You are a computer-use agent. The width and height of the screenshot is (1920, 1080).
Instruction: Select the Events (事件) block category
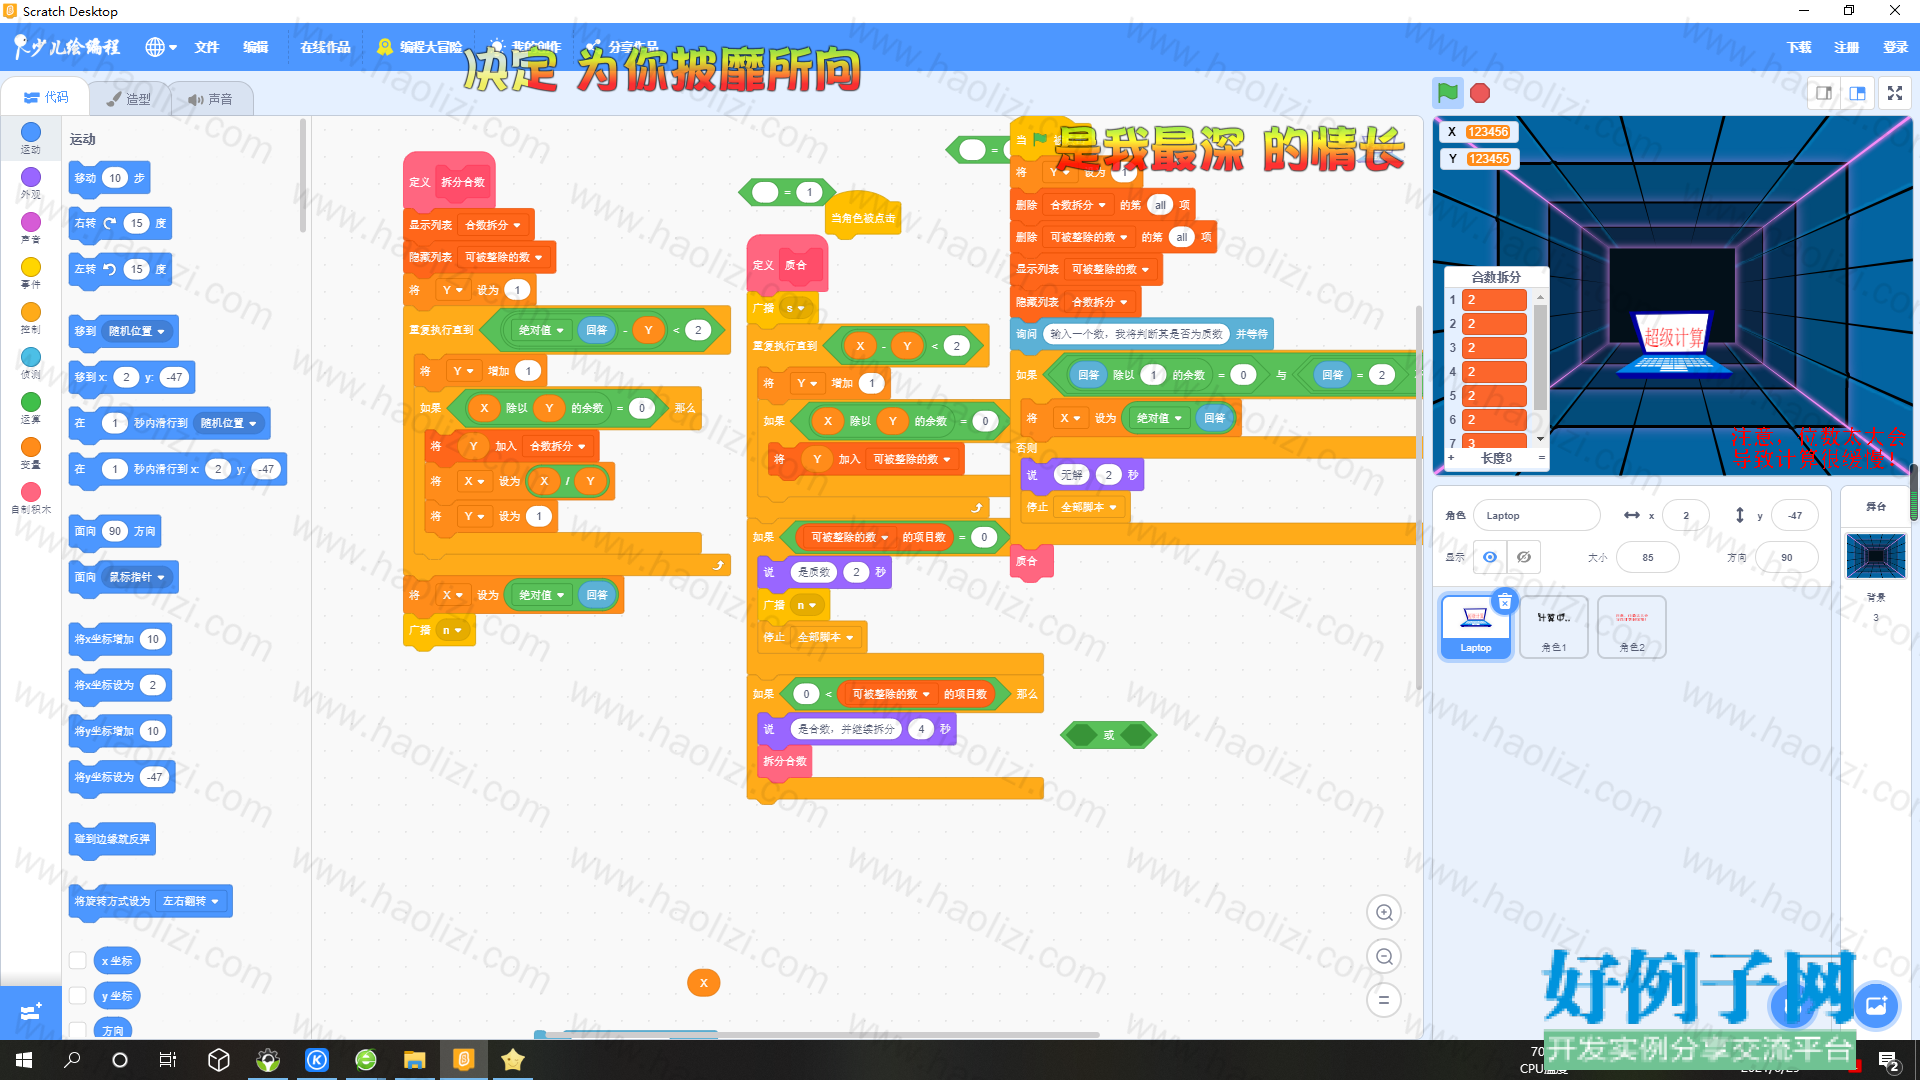pos(31,272)
